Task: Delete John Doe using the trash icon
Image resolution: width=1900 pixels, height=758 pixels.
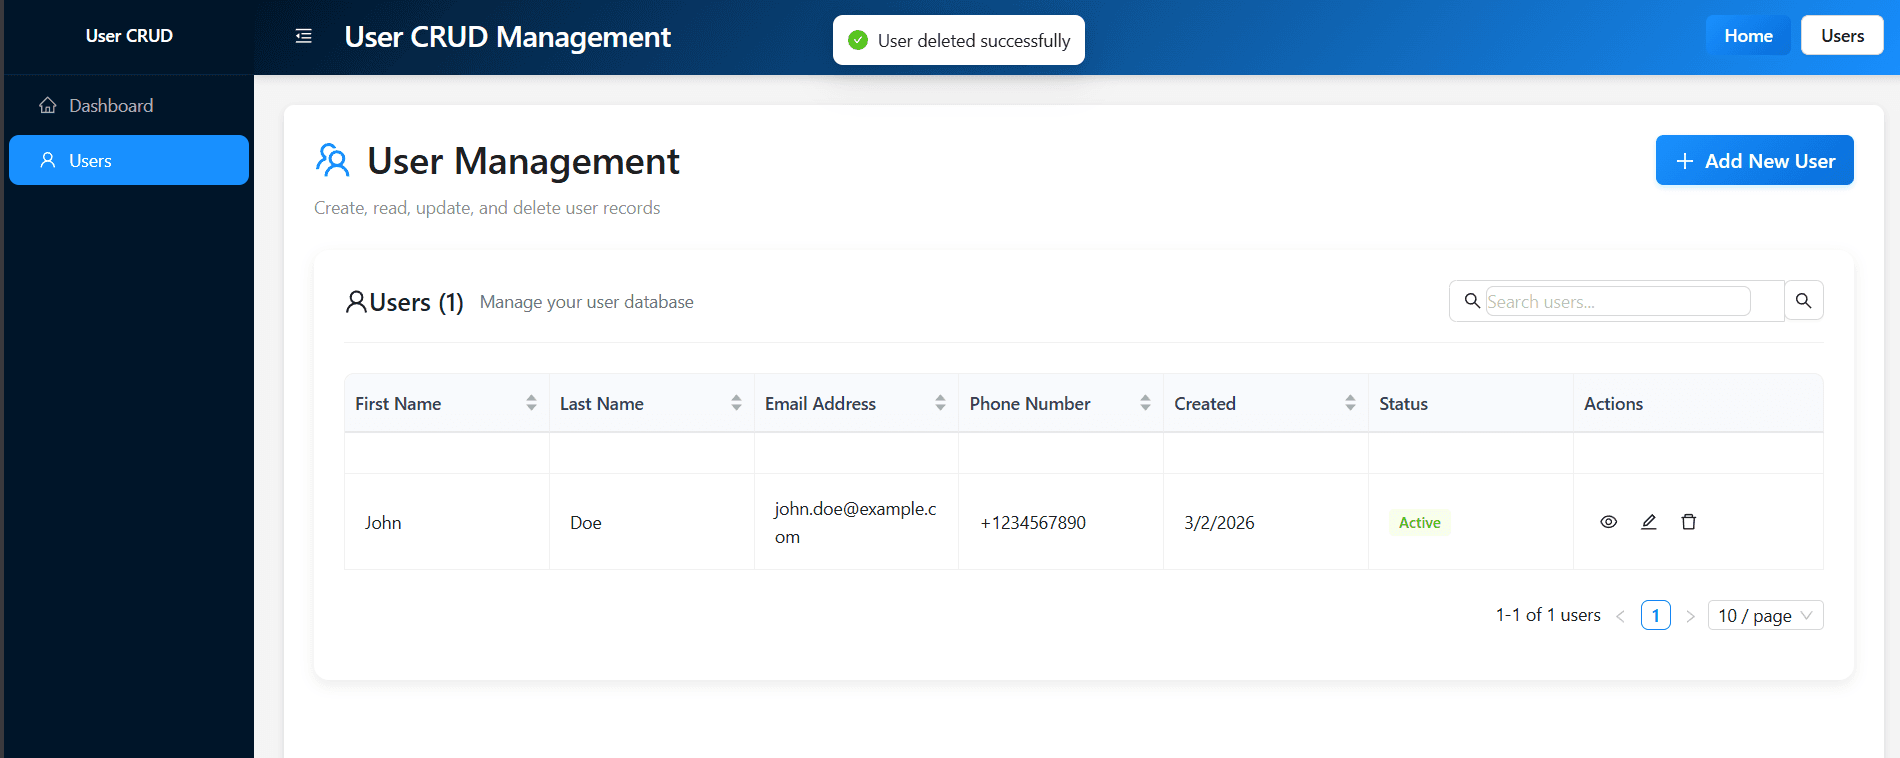Action: pos(1688,522)
